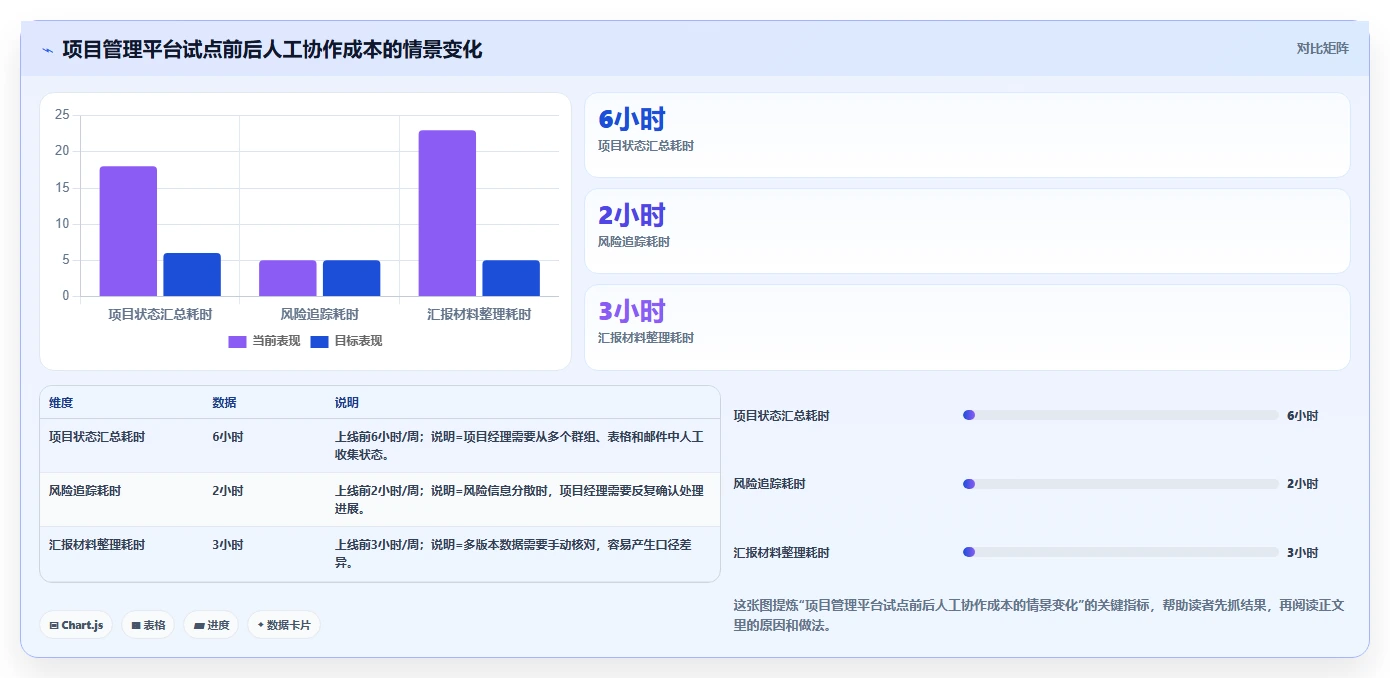This screenshot has height=678, width=1390.
Task: Click the 2小时 value after the progress bar
Action: click(x=1302, y=484)
